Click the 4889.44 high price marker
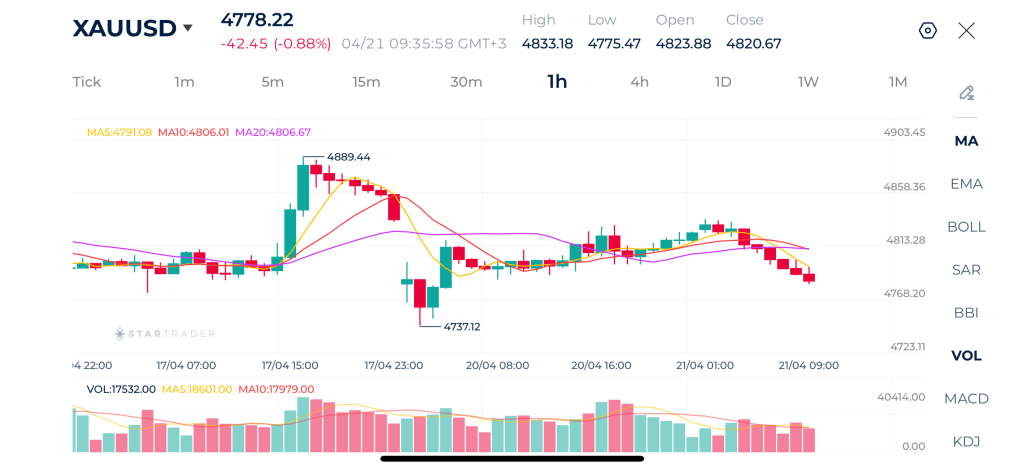 point(348,157)
